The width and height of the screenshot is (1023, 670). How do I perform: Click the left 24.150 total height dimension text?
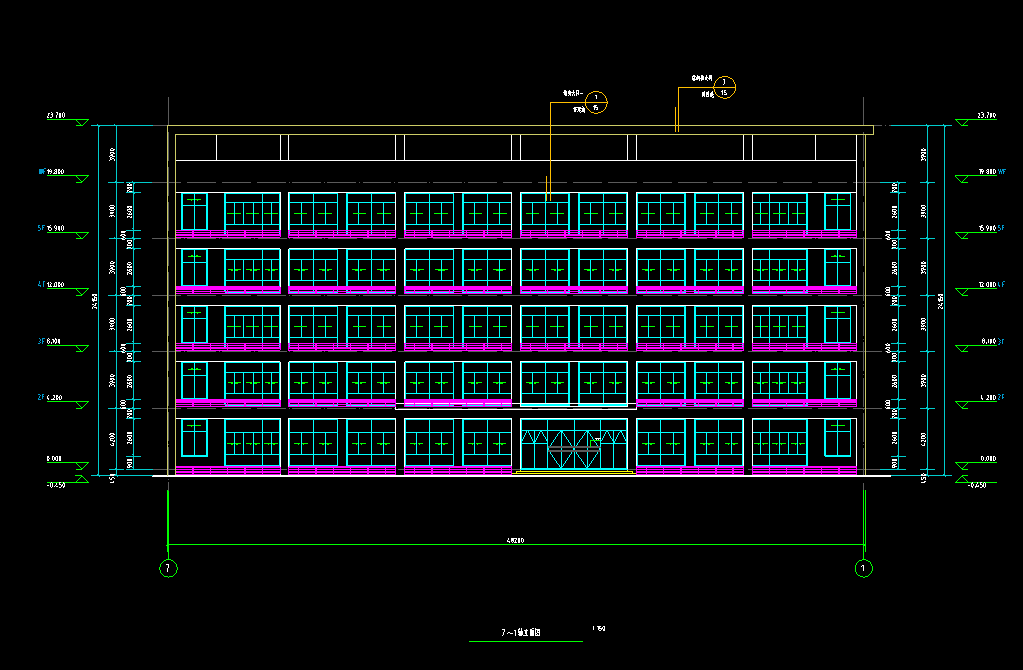click(96, 298)
